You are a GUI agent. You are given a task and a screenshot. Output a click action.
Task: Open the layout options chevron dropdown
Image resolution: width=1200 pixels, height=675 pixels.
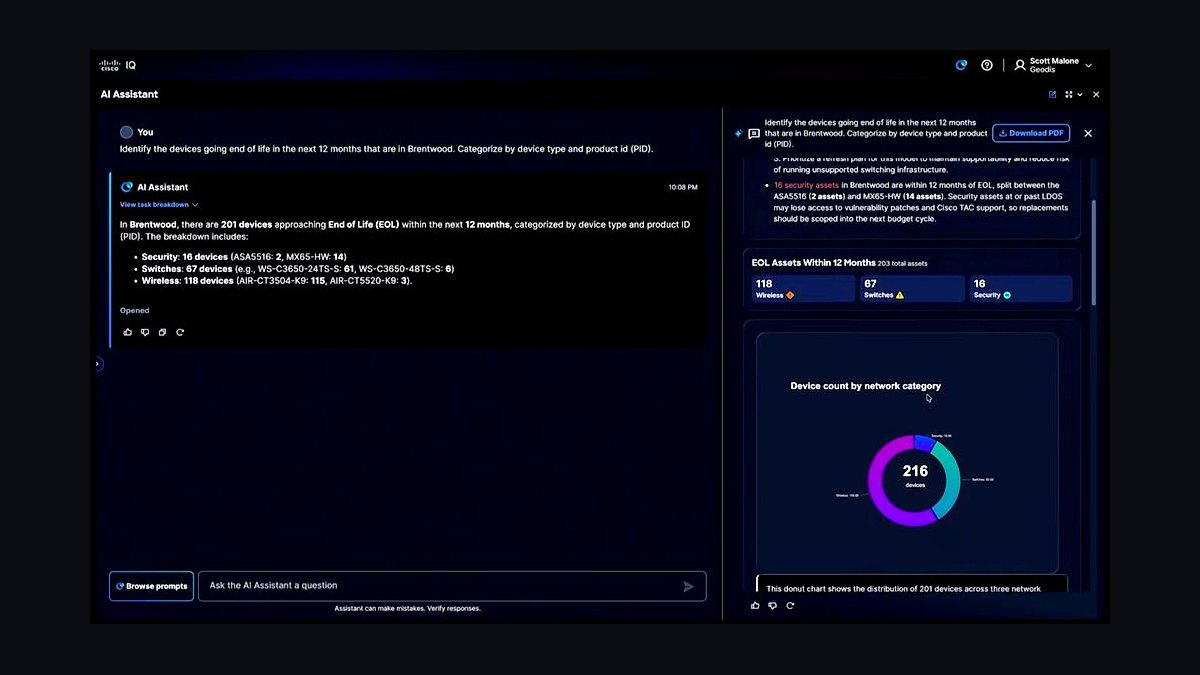1080,94
